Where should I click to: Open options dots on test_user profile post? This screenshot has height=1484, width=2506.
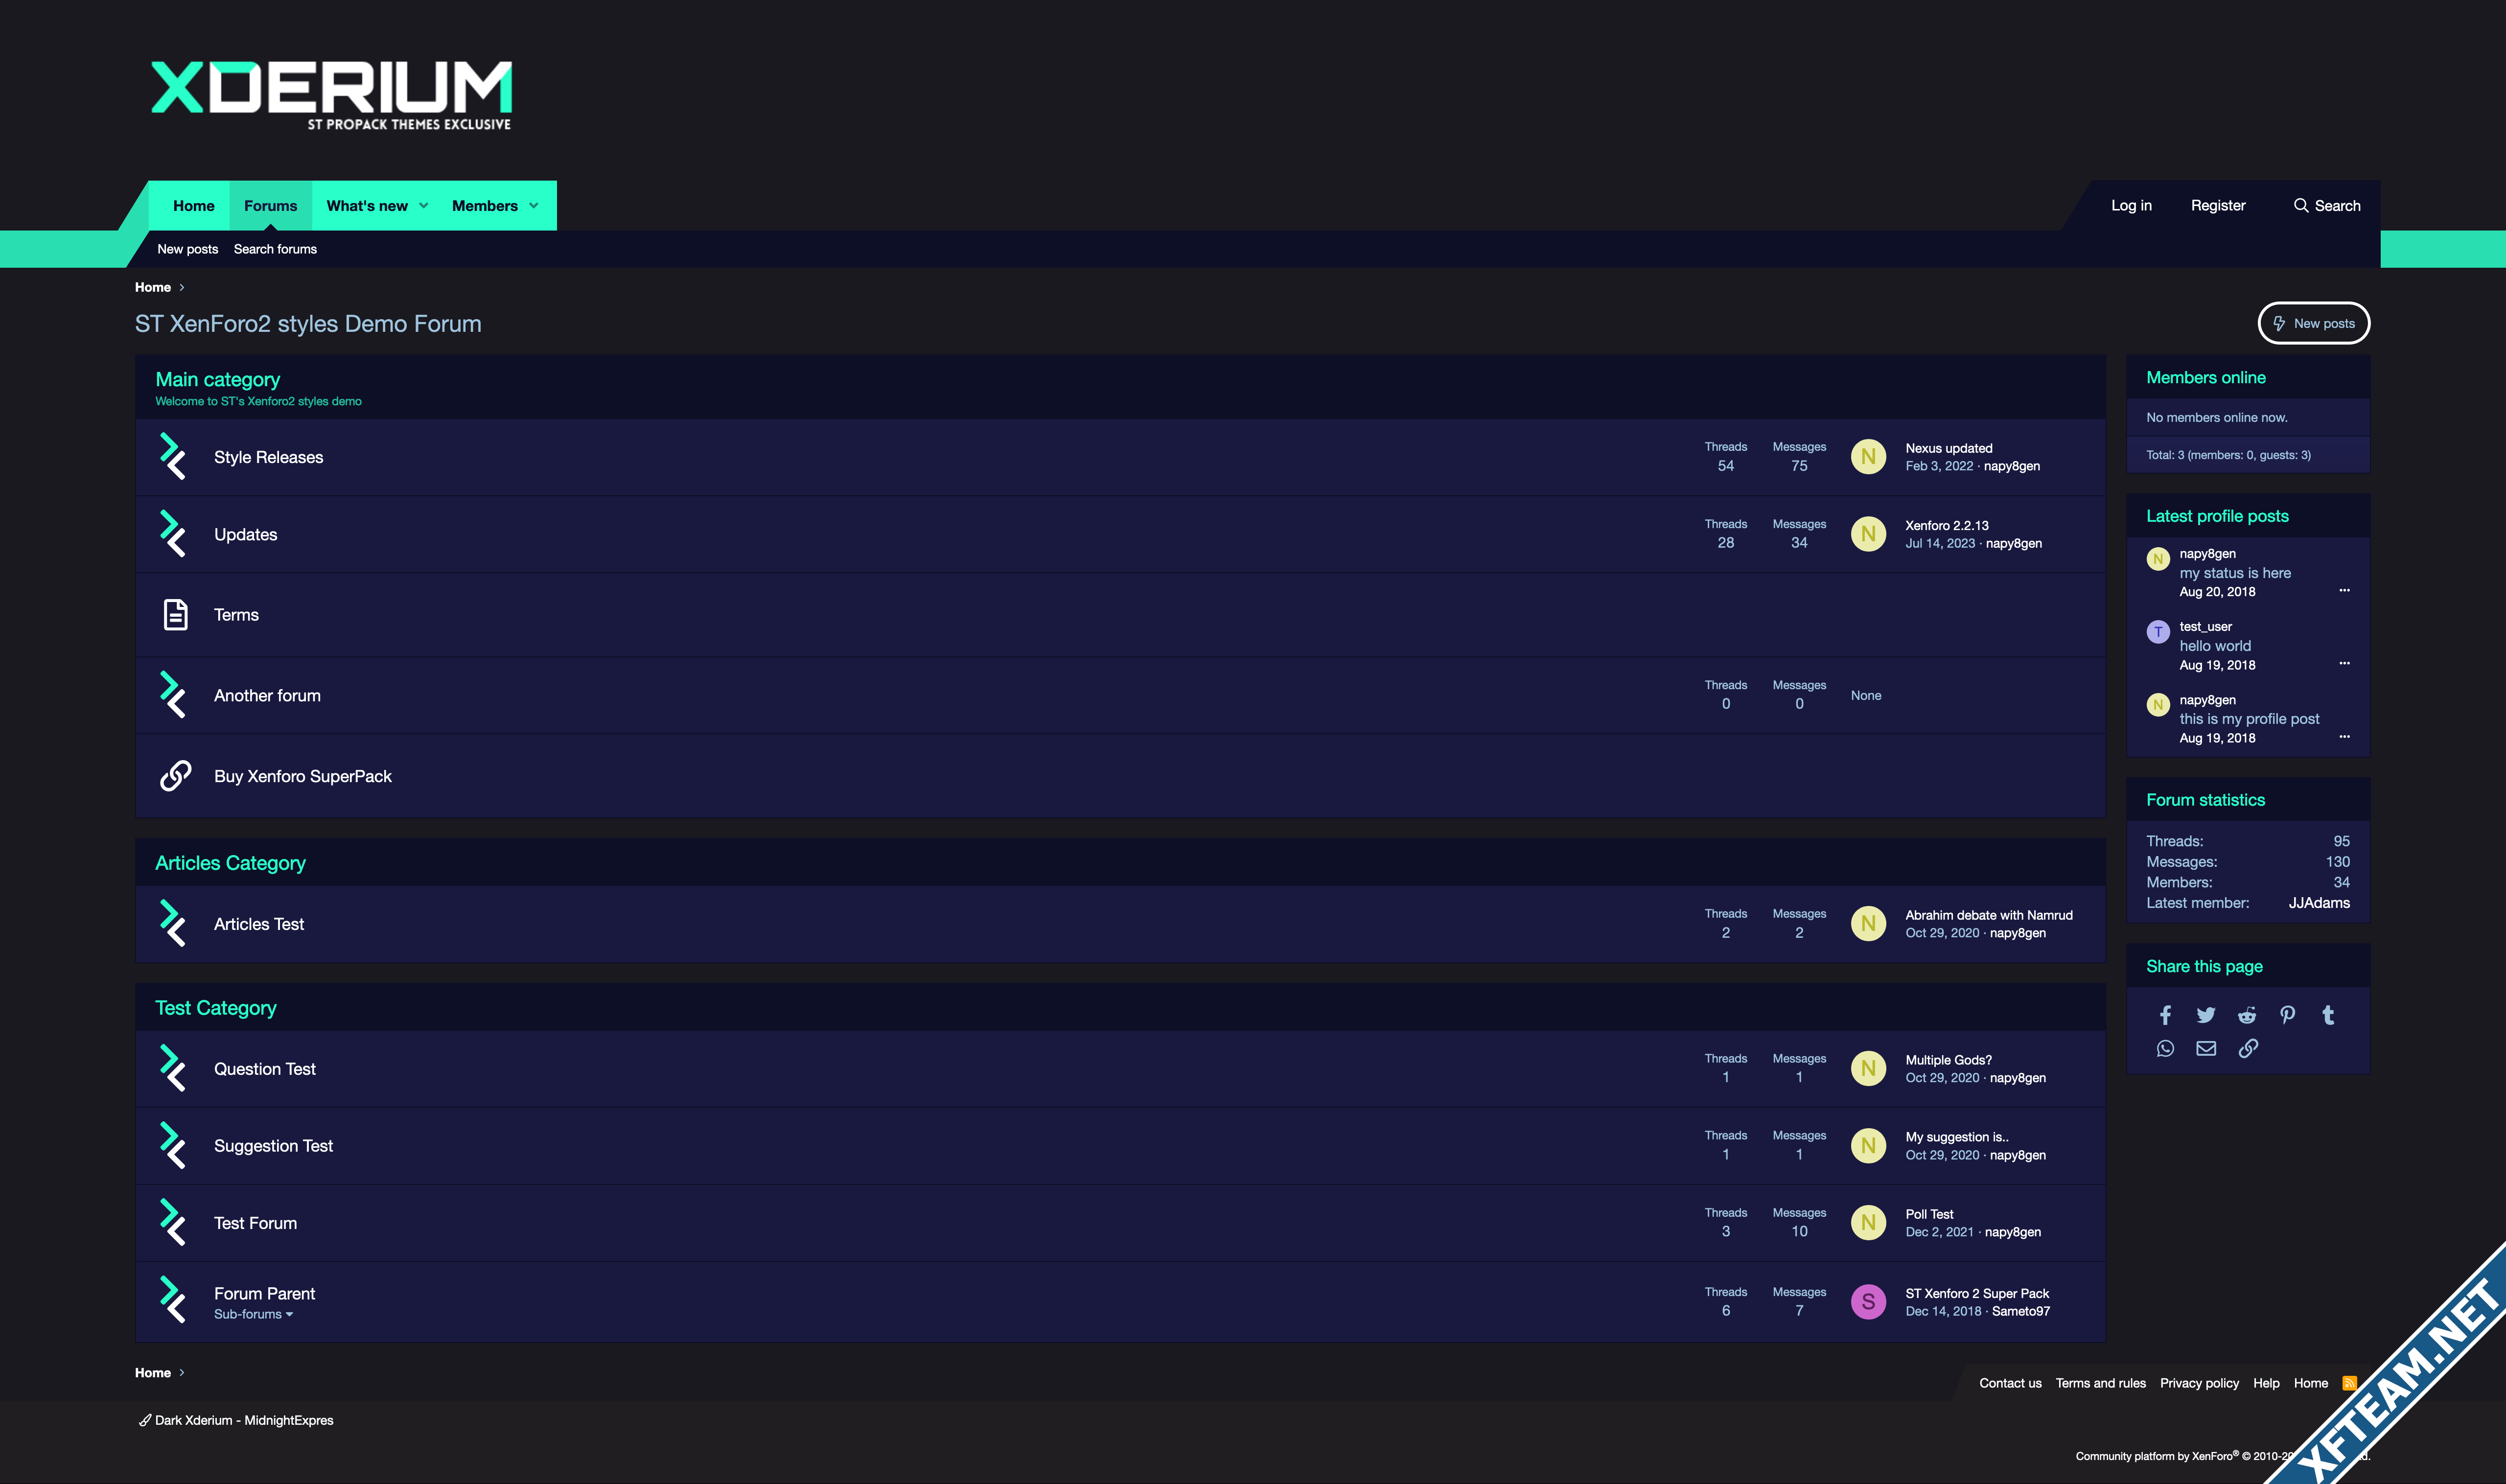[x=2344, y=664]
